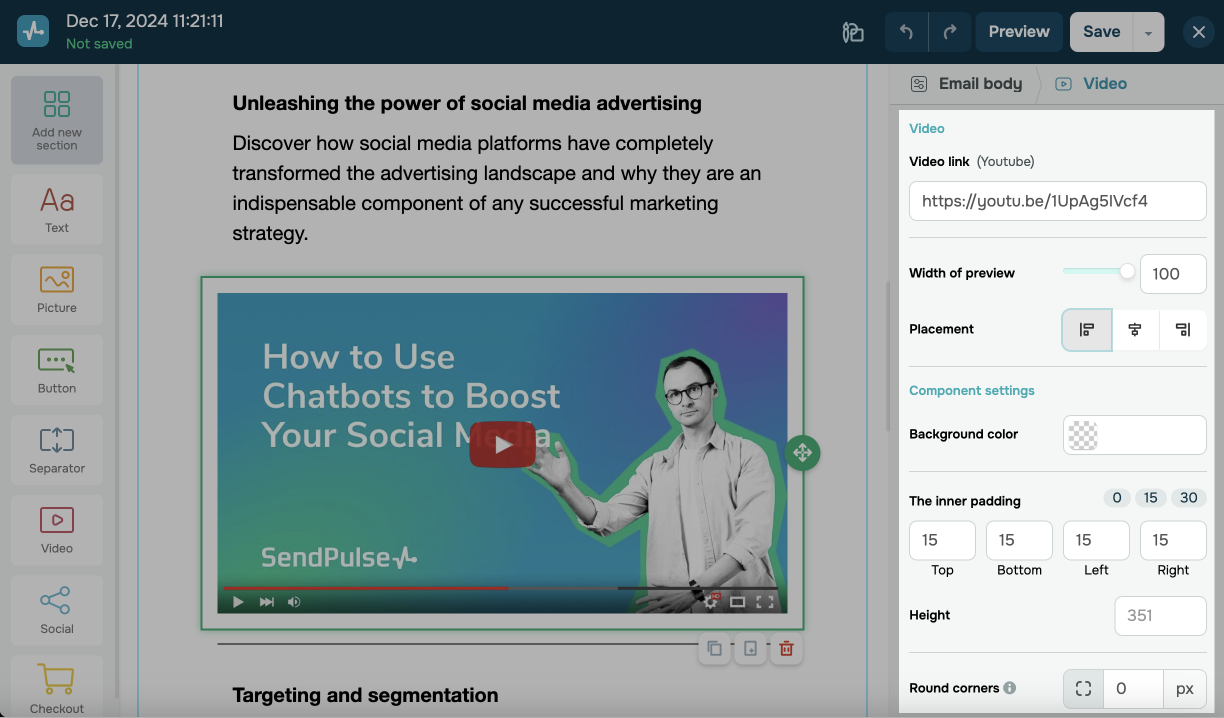Image resolution: width=1224 pixels, height=718 pixels.
Task: Toggle the round corners individual mode button
Action: [x=1083, y=689]
